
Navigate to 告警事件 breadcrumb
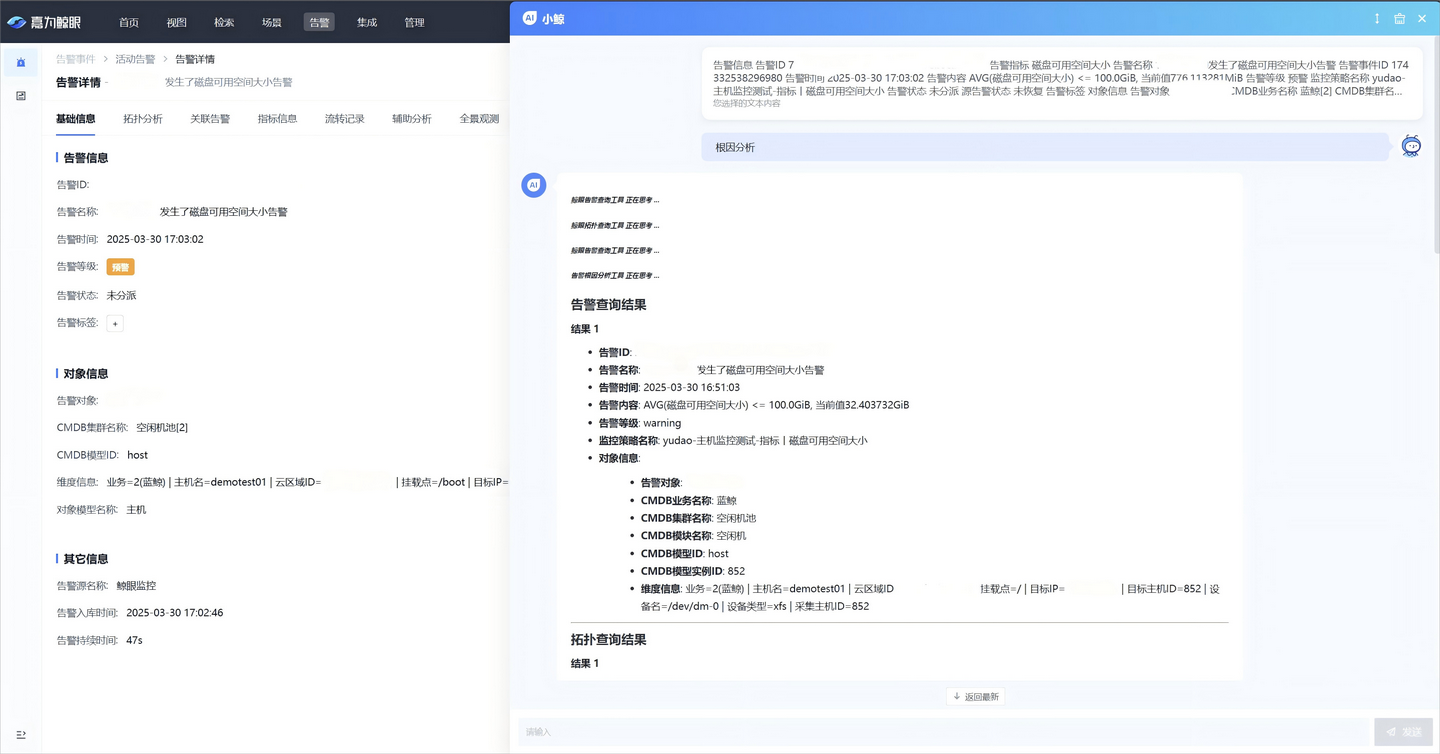[76, 59]
